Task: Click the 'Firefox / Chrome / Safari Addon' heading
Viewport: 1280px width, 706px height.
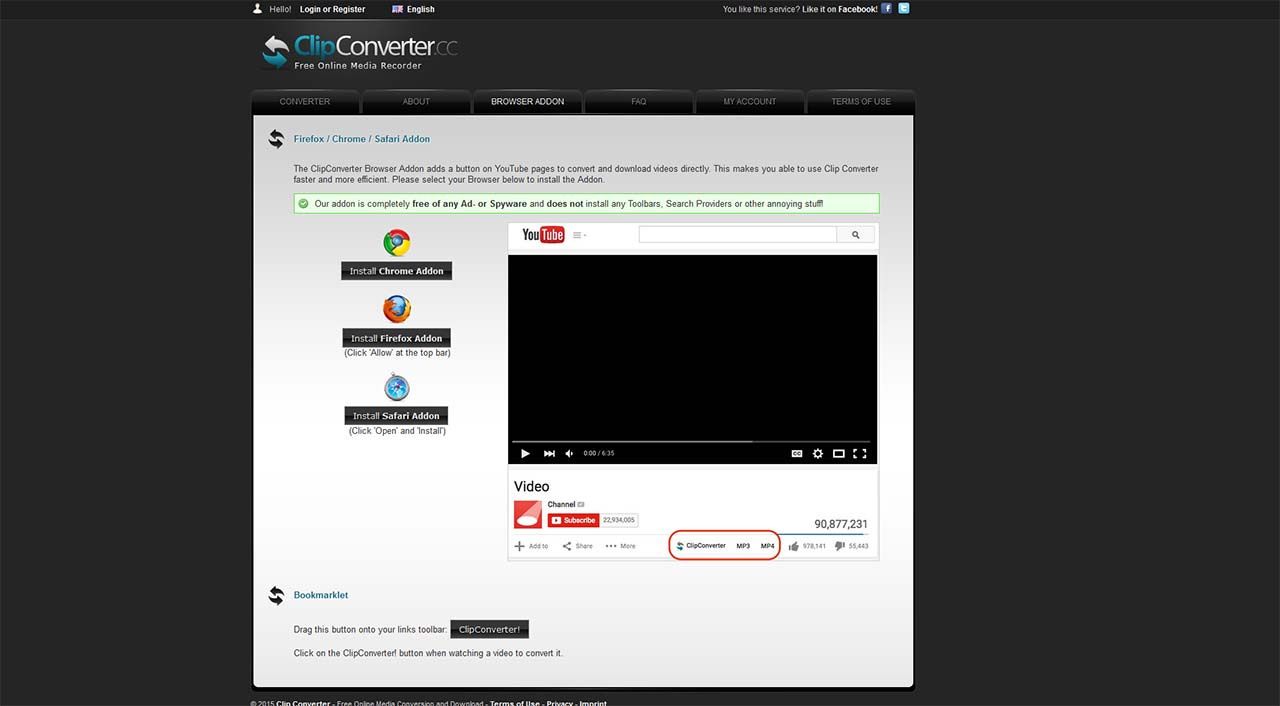Action: [362, 139]
